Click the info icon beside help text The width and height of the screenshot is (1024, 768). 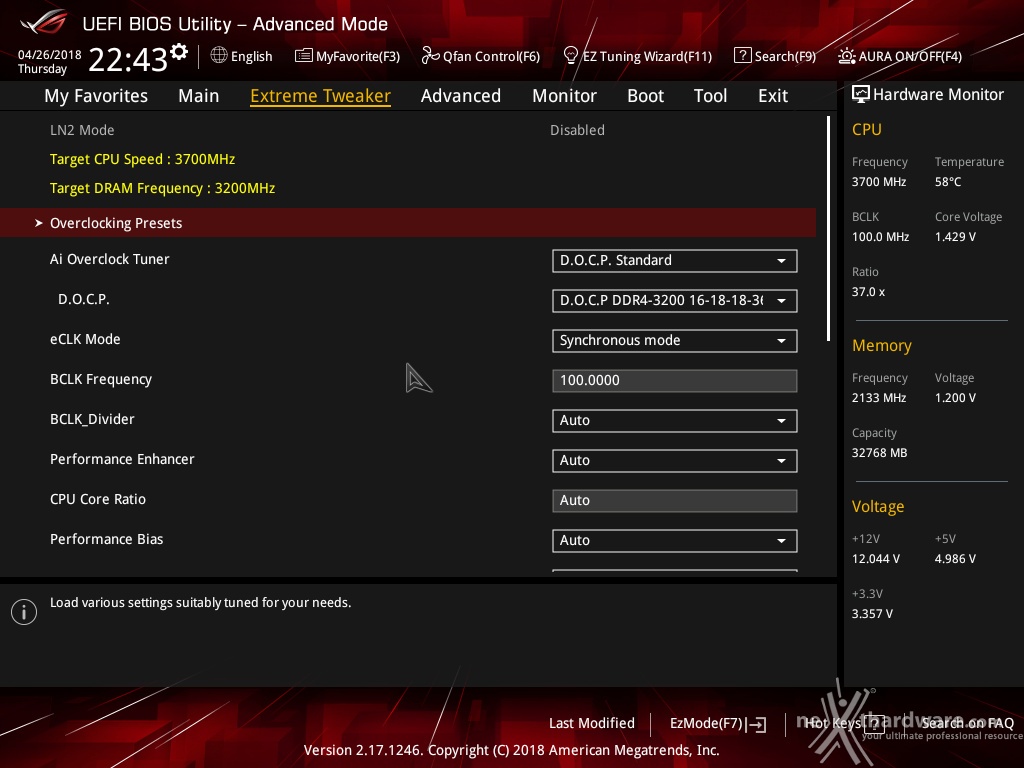click(24, 612)
